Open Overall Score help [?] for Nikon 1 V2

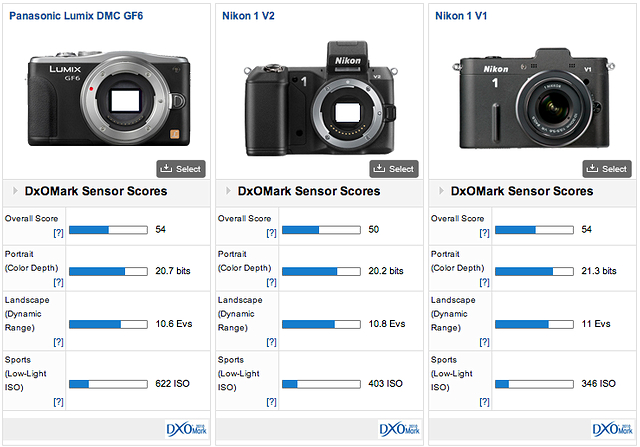(271, 233)
